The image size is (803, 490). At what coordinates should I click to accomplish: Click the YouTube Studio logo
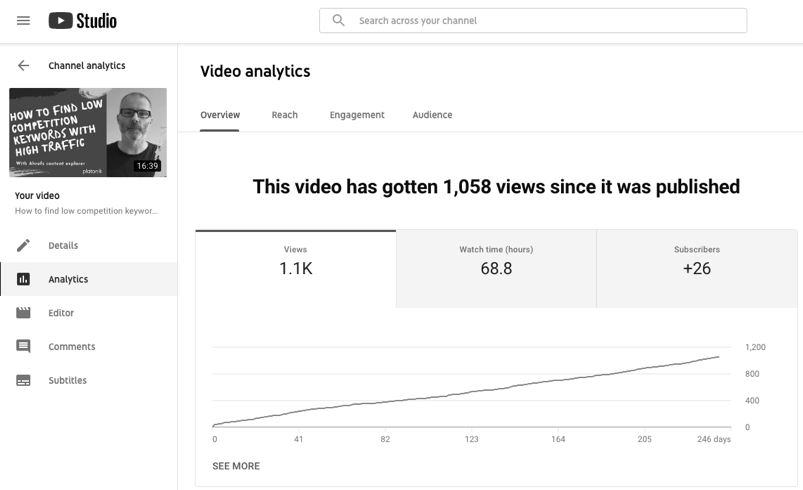pos(82,21)
